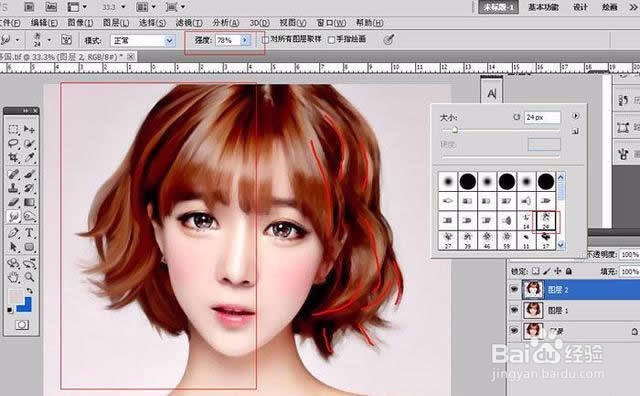Image resolution: width=640 pixels, height=396 pixels.
Task: Open the 图像(I) menu
Action: pos(80,23)
